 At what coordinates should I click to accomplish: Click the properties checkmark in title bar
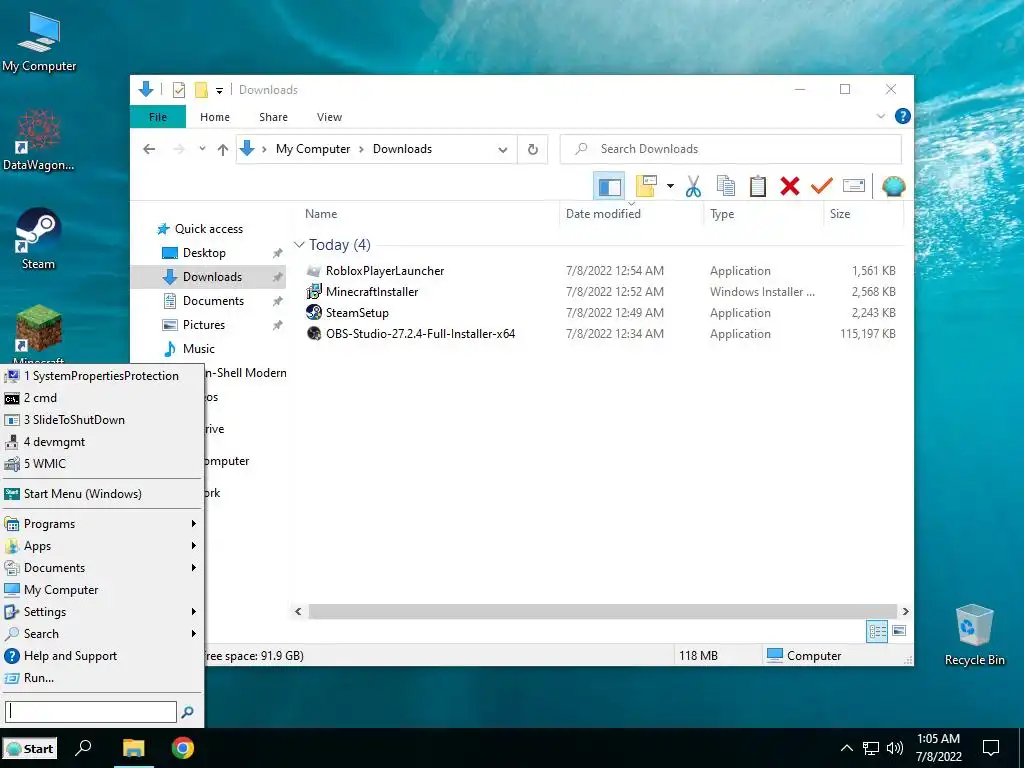click(178, 90)
